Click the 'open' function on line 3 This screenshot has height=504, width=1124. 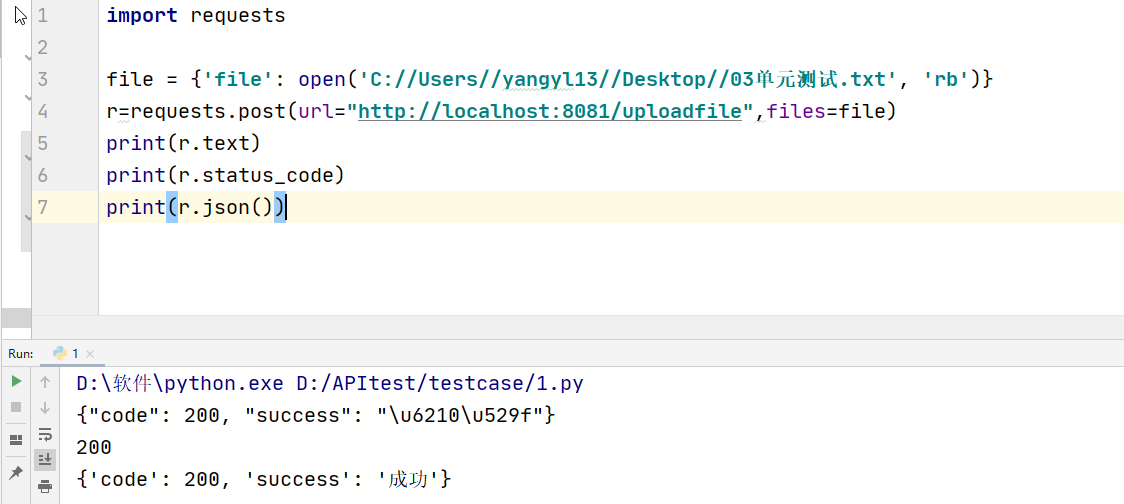click(322, 80)
